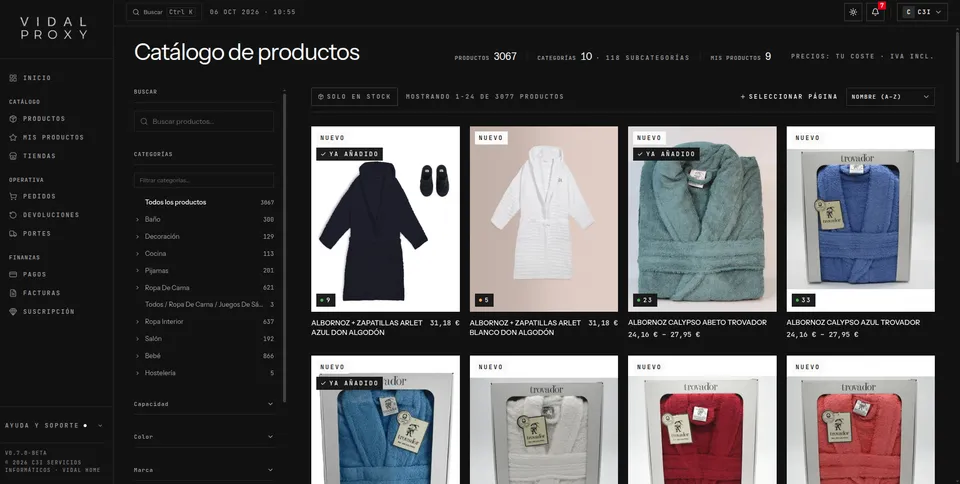This screenshot has width=960, height=484.
Task: Click the Pedidos cart icon
Action: 13,196
